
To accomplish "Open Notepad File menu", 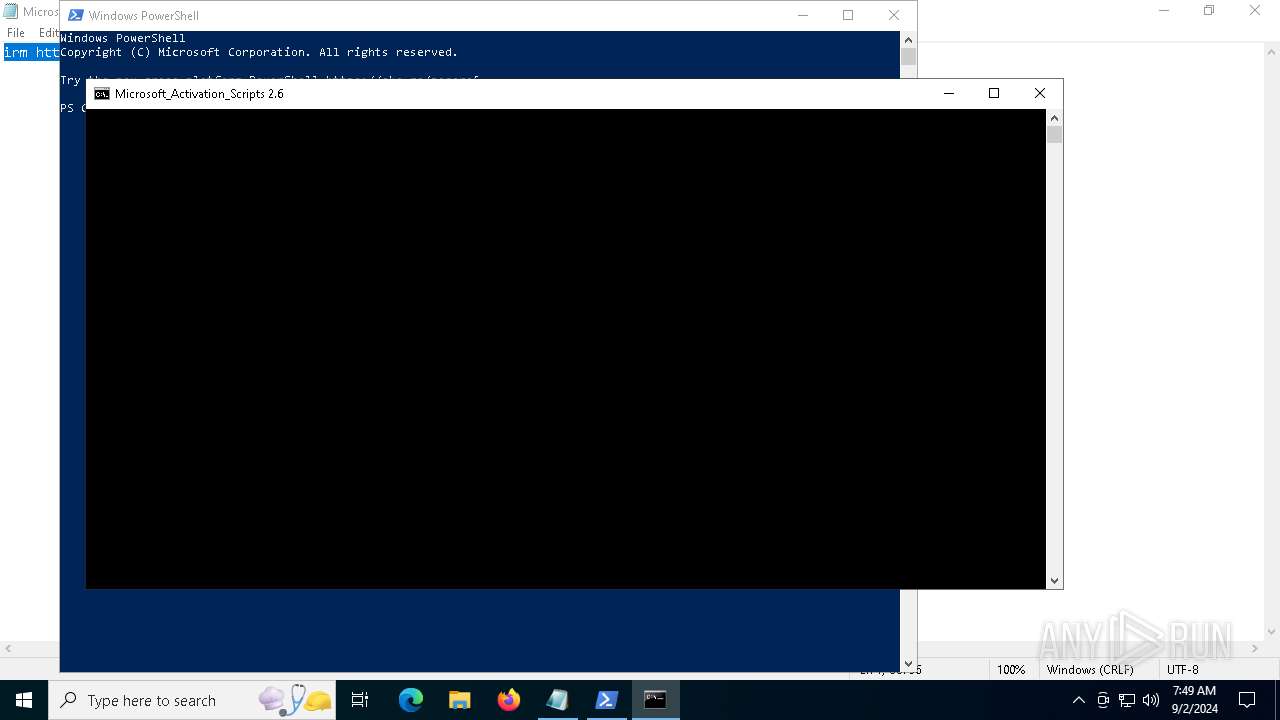I will pos(16,33).
